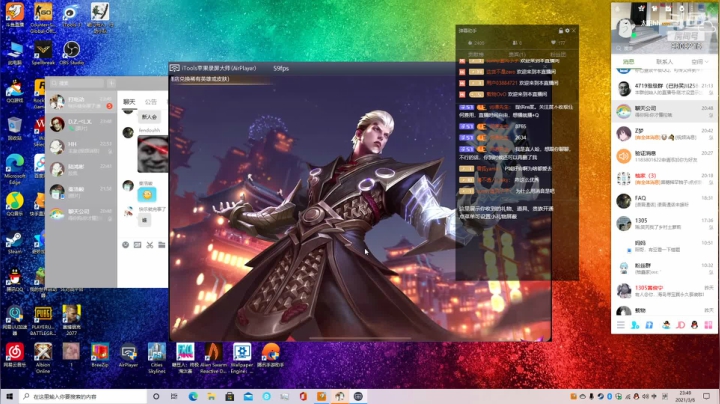The width and height of the screenshot is (720, 404).
Task: Open the 1305 conversation in QQ list
Action: click(664, 224)
